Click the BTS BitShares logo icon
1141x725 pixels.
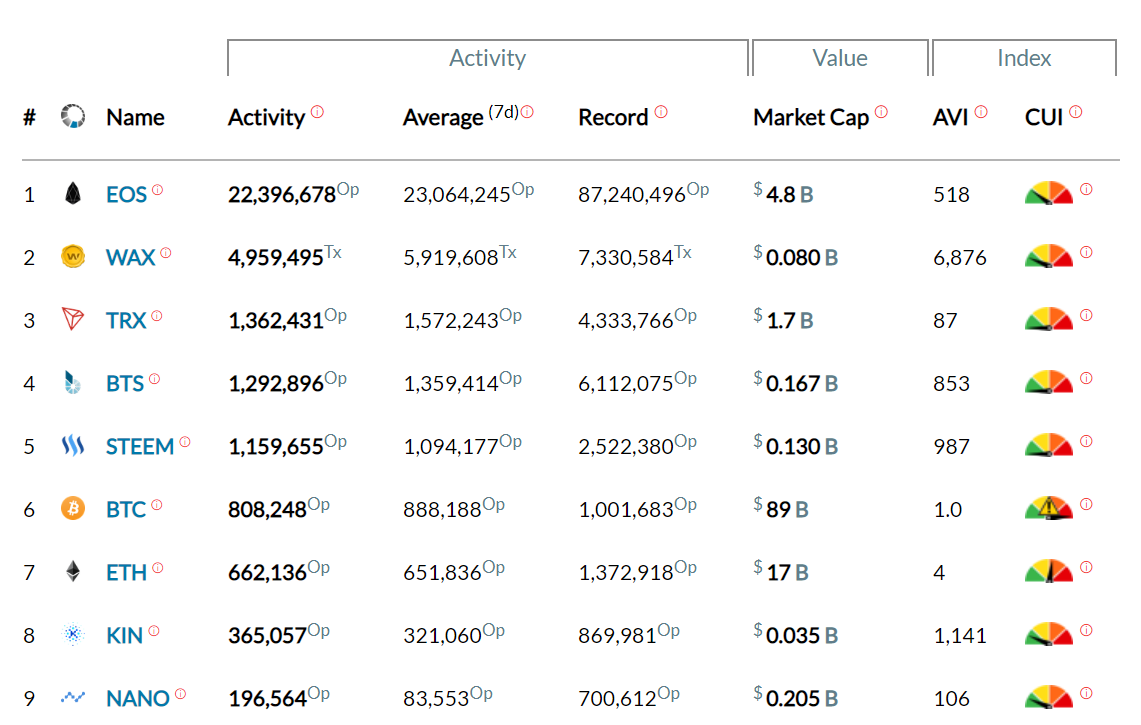(72, 383)
